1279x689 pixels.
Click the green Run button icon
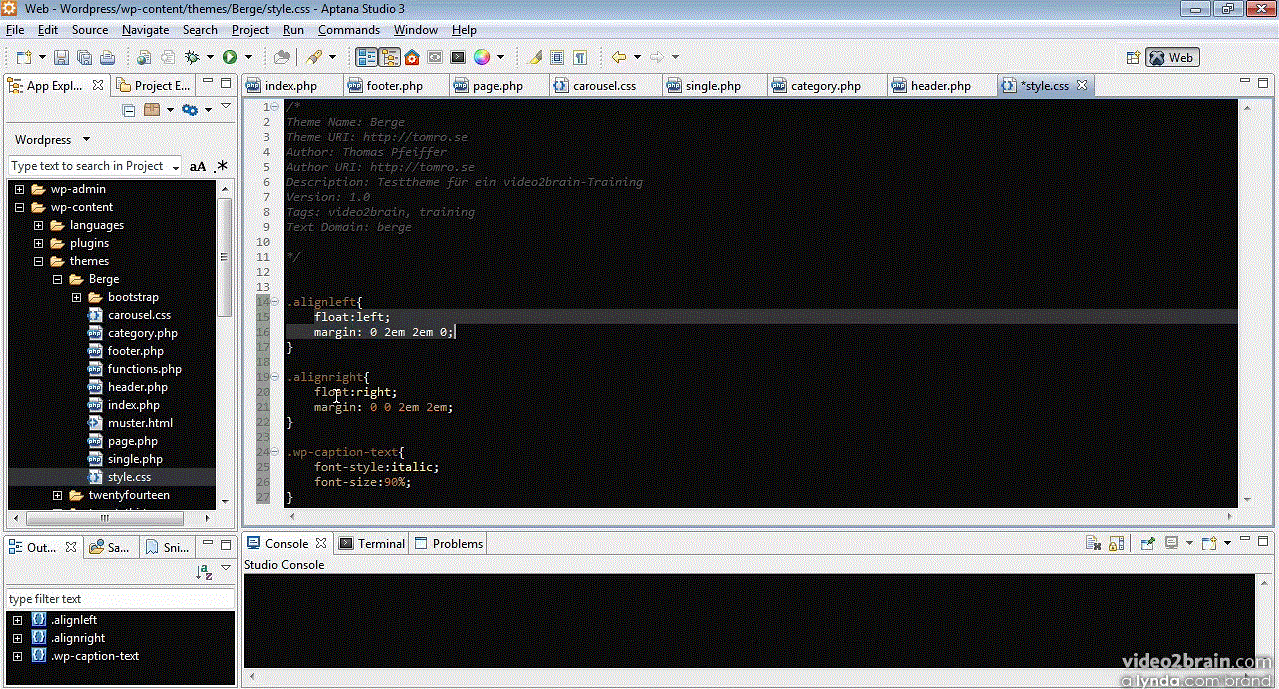pos(230,57)
